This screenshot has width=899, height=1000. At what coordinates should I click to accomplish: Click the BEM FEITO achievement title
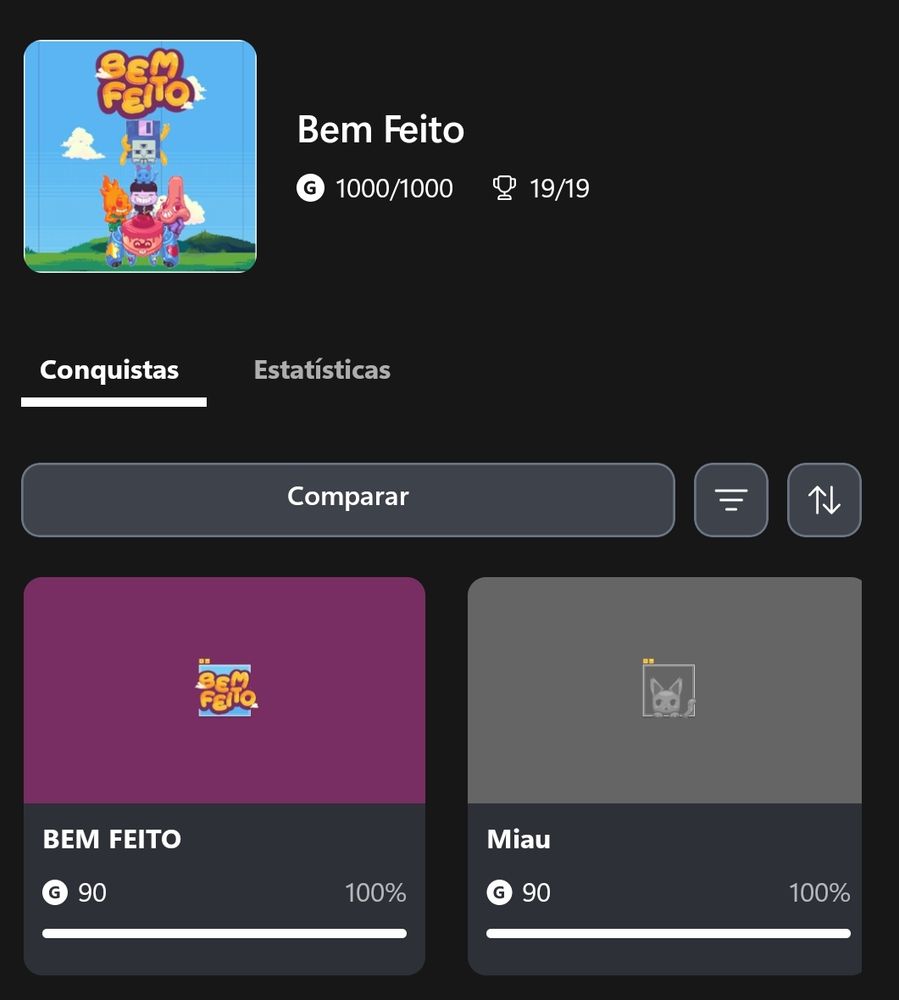(x=112, y=839)
